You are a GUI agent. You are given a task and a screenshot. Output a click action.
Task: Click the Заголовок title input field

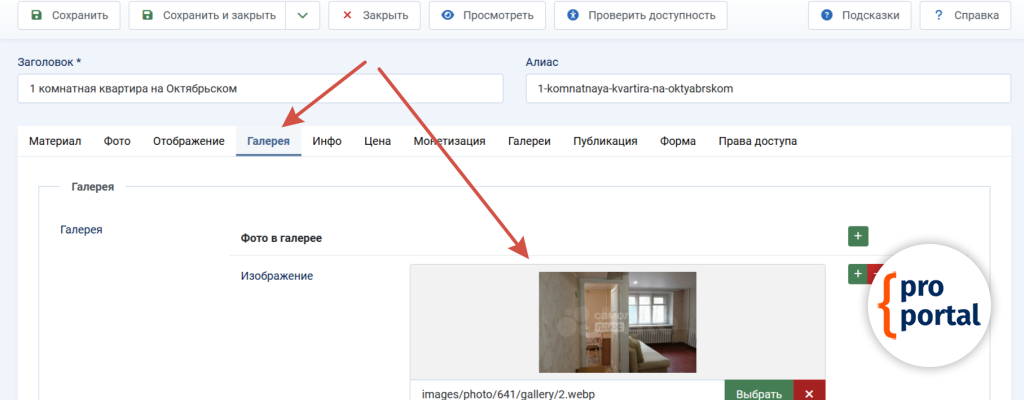[x=260, y=88]
